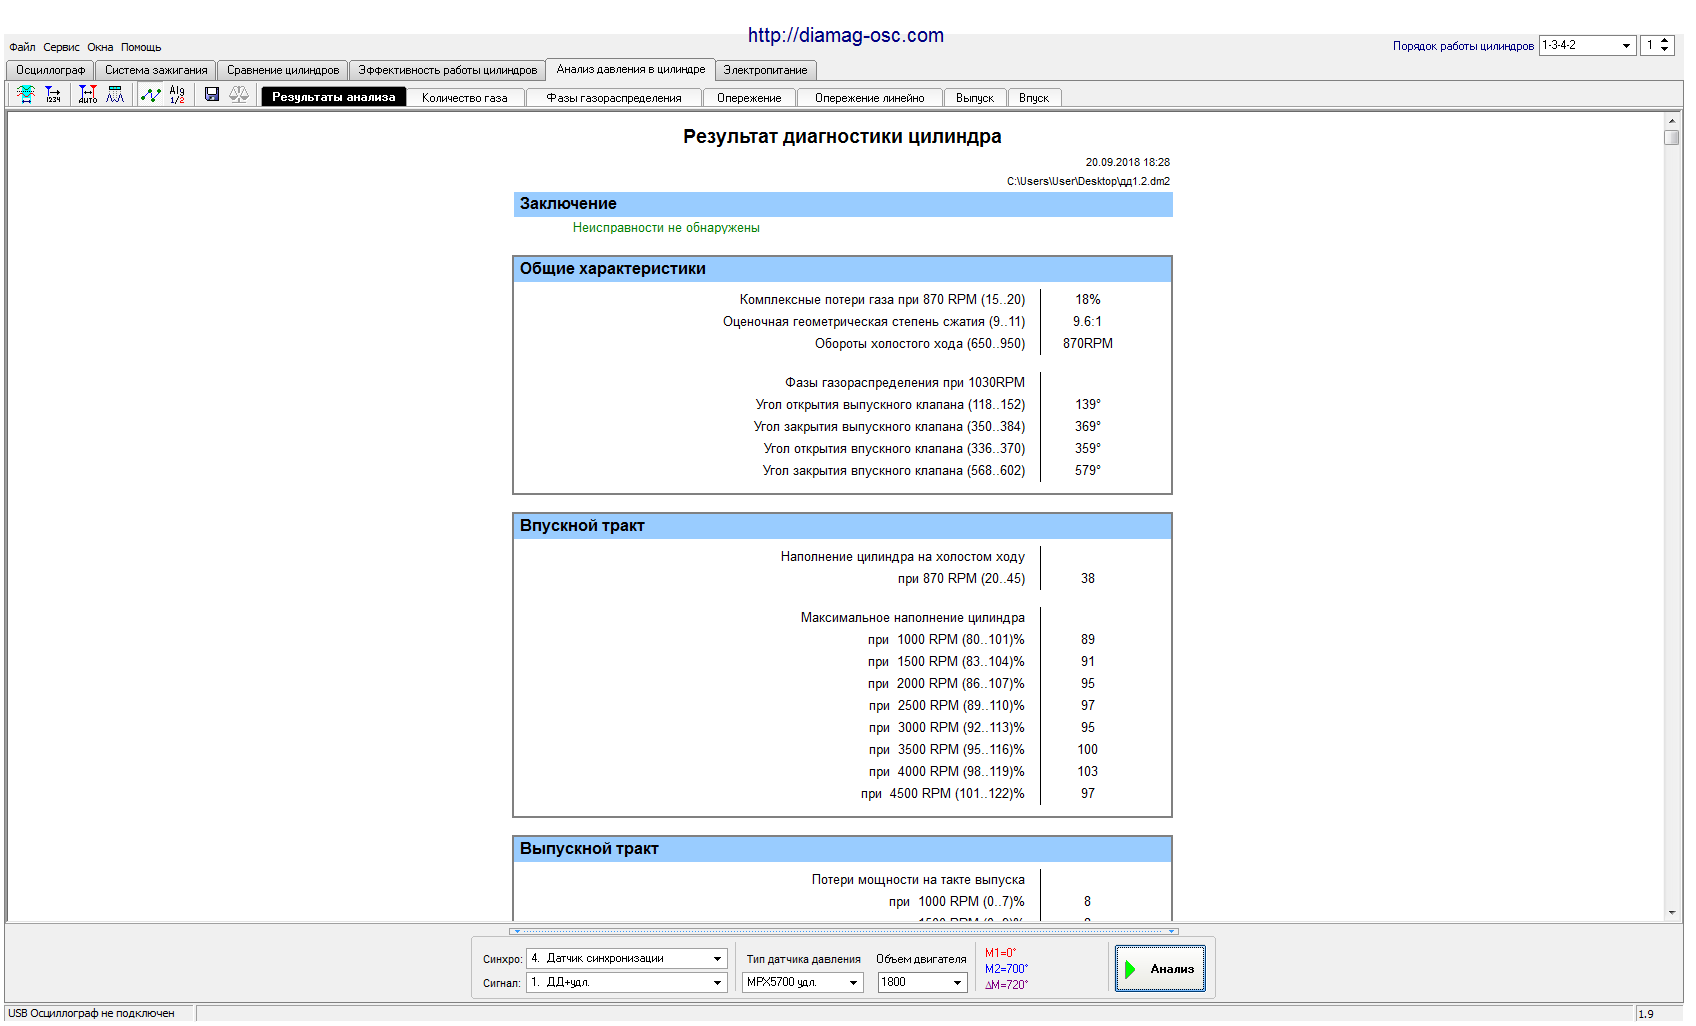
Task: Click the pressure peaks waveform icon
Action: point(115,94)
